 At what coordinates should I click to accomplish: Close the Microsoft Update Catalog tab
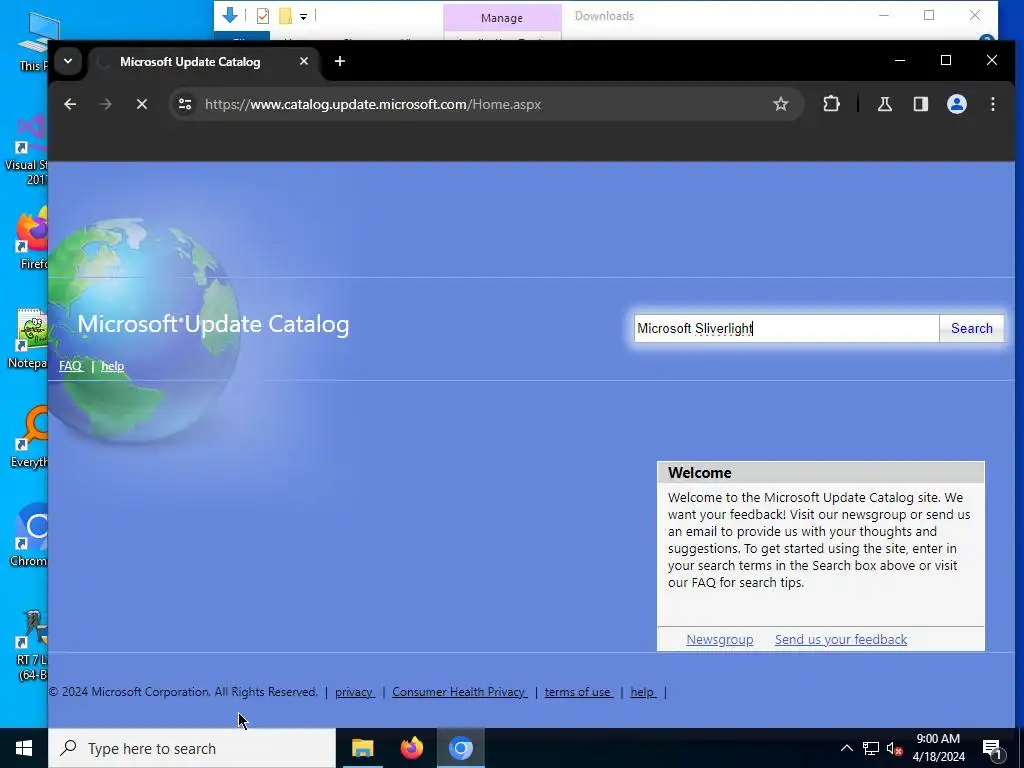point(304,61)
